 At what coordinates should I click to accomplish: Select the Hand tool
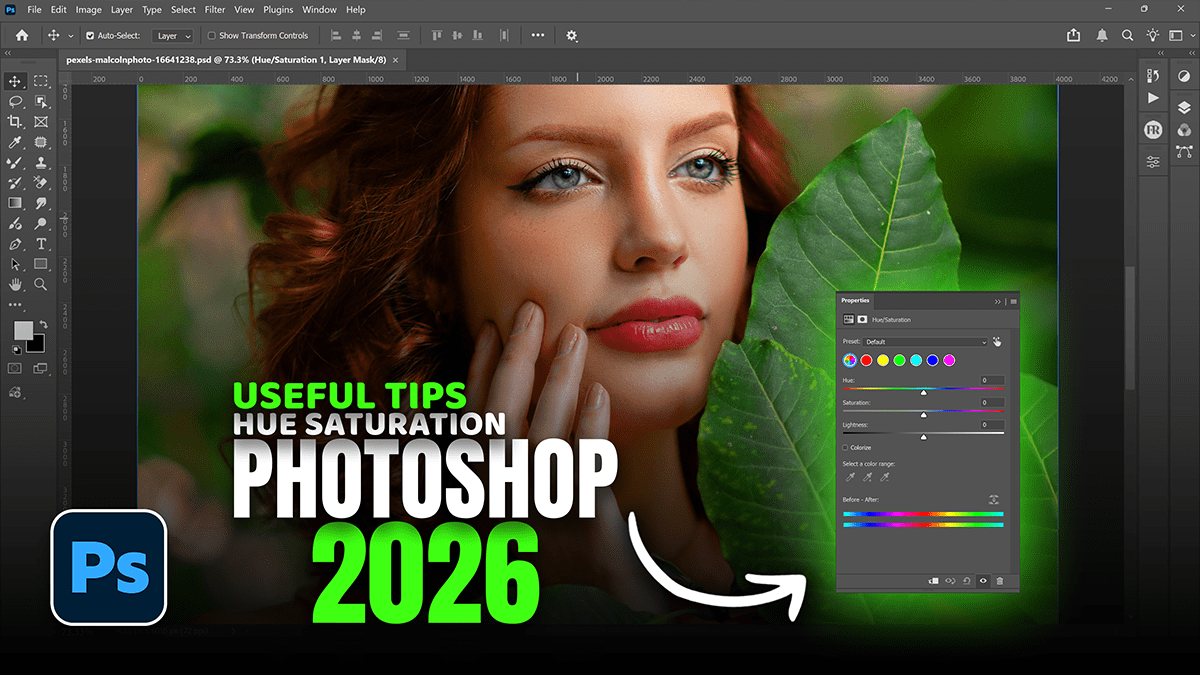pos(15,284)
